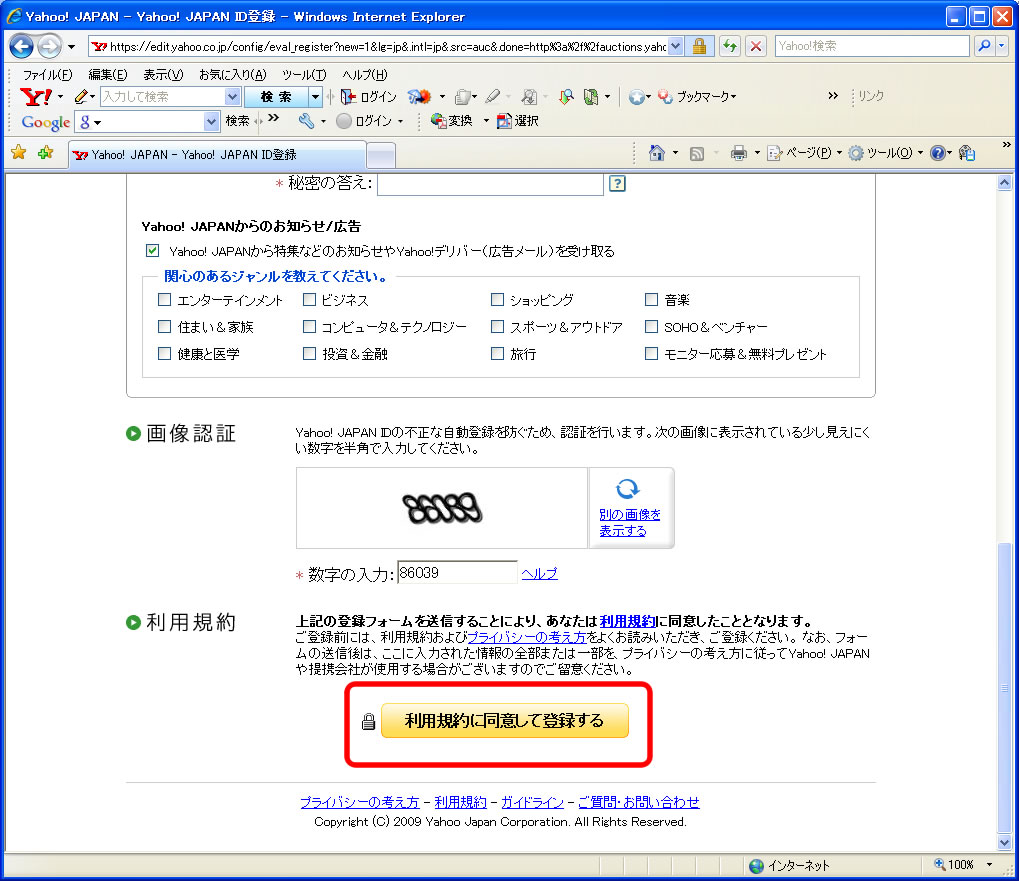The image size is (1019, 881).
Task: Enable the 旅行 checkbox
Action: click(x=497, y=353)
